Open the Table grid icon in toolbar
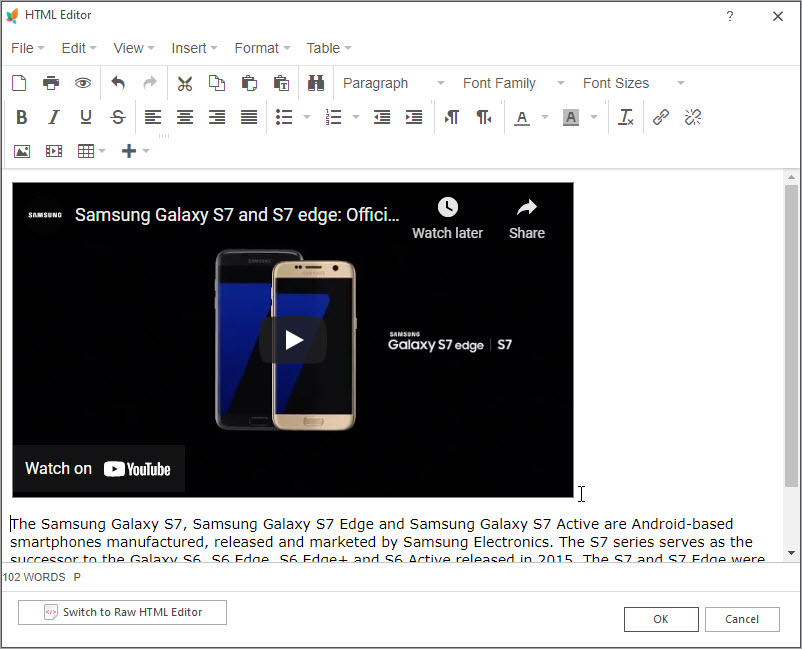The width and height of the screenshot is (802, 649). click(x=85, y=151)
